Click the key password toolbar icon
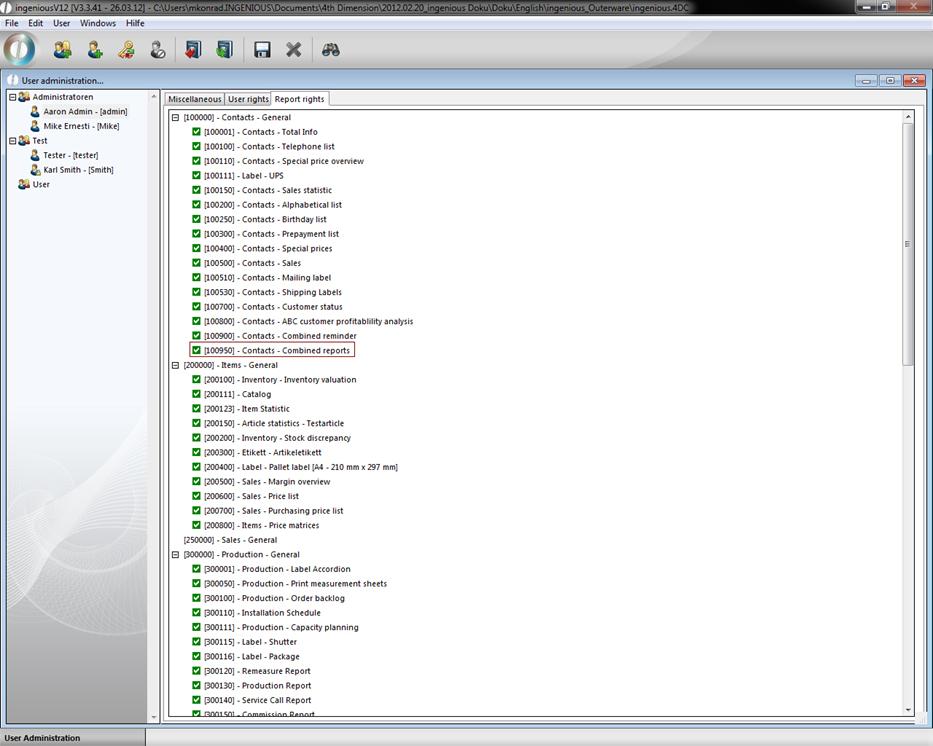This screenshot has height=746, width=933. coord(126,49)
